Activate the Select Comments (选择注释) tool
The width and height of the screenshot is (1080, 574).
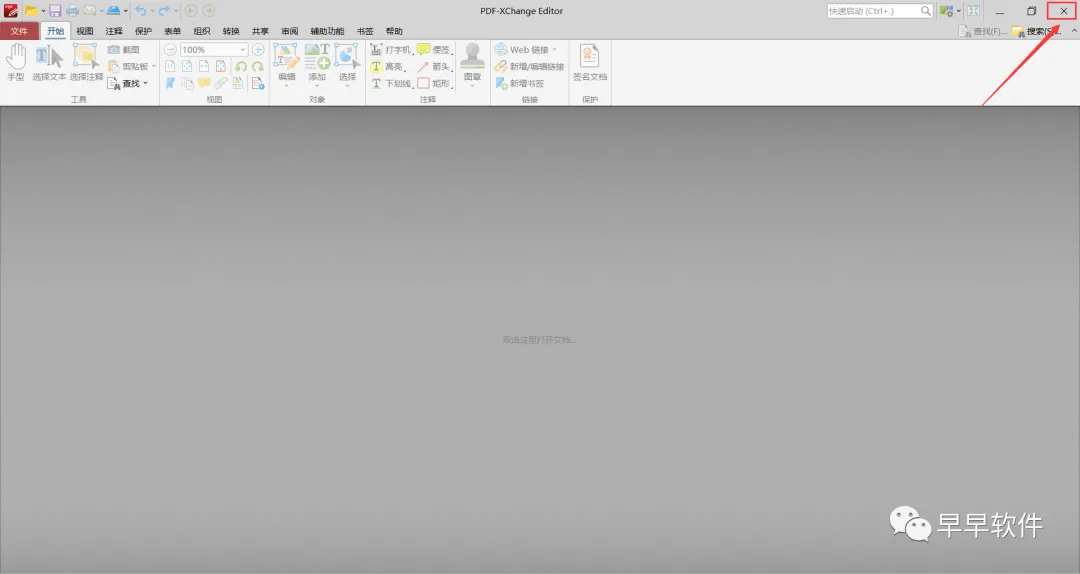(x=86, y=62)
